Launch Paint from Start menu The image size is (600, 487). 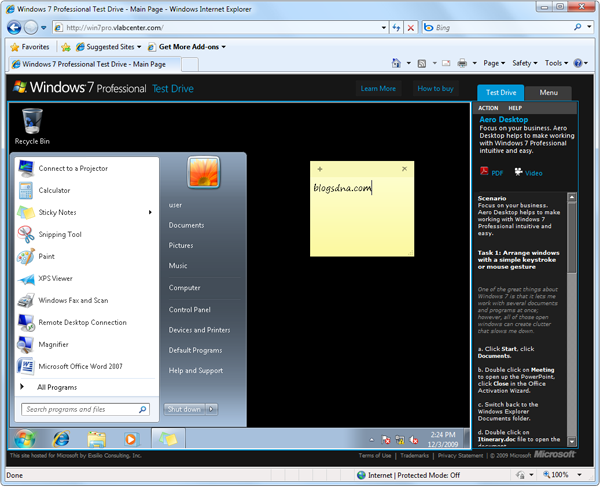click(86, 256)
